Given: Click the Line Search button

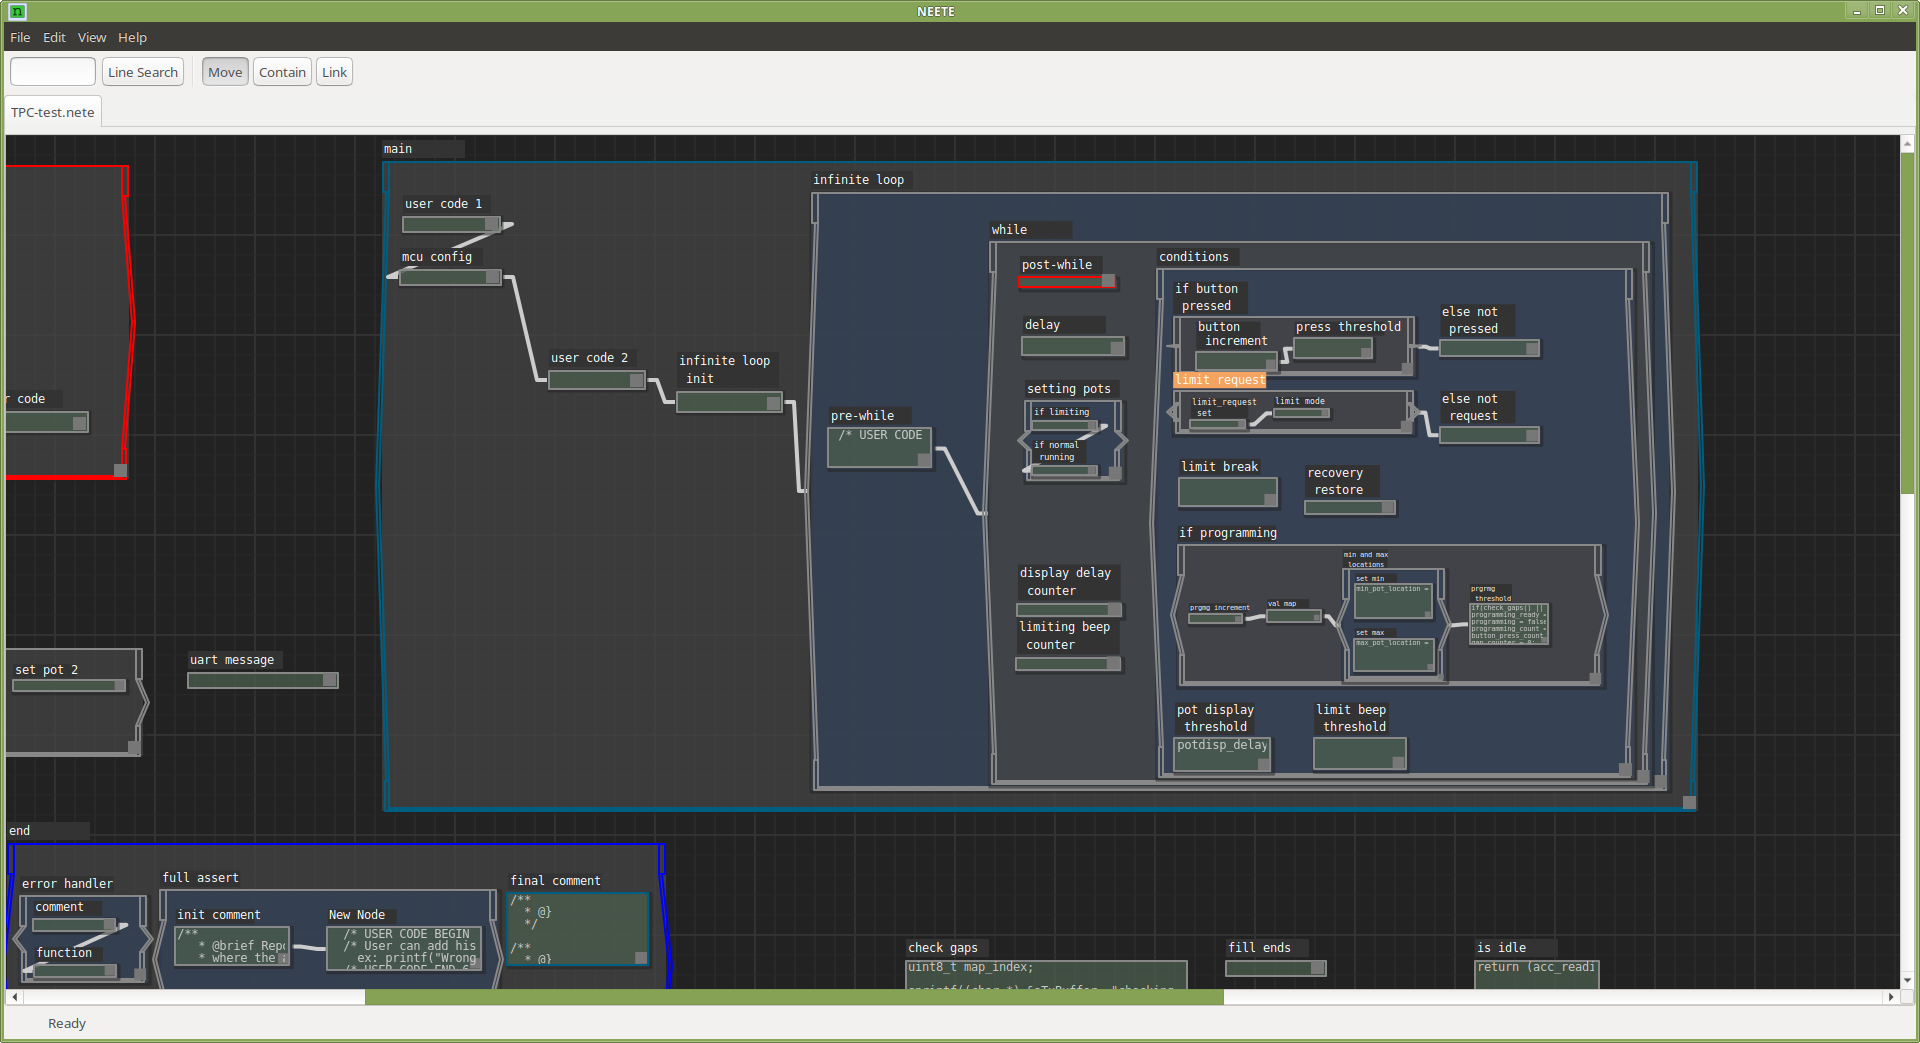Looking at the screenshot, I should 142,71.
